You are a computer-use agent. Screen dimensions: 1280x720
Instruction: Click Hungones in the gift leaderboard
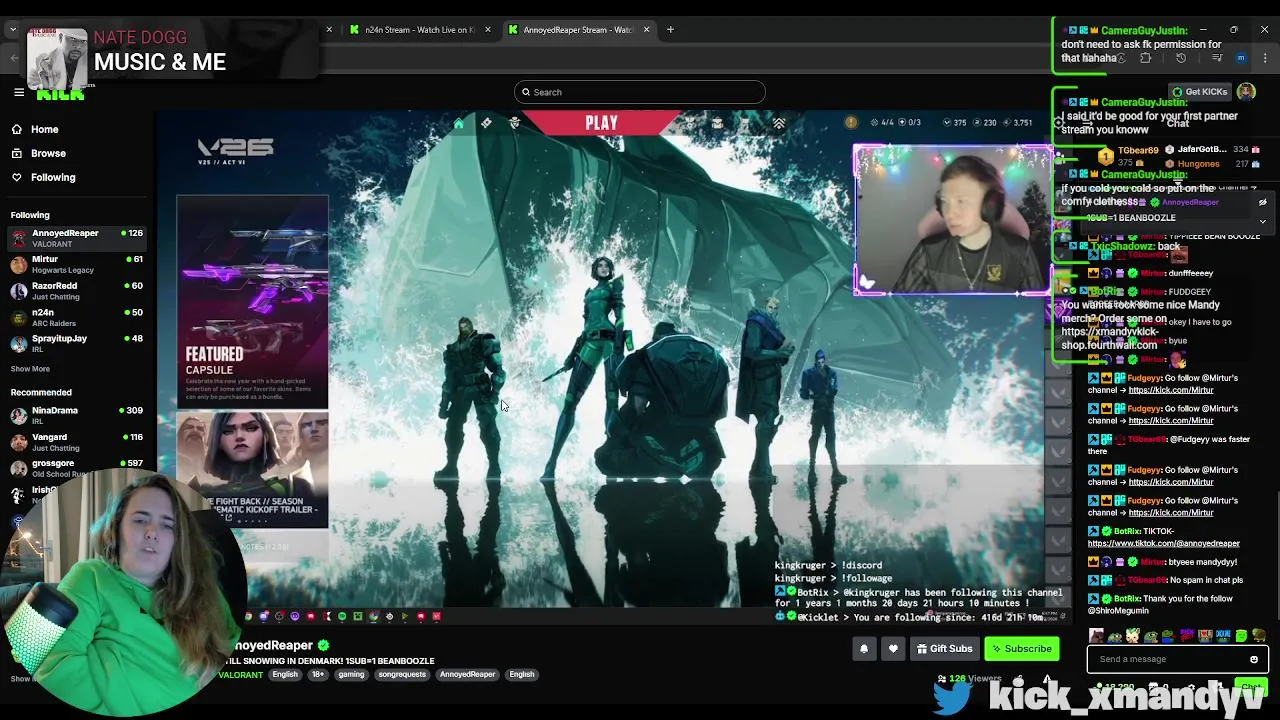pyautogui.click(x=1198, y=164)
